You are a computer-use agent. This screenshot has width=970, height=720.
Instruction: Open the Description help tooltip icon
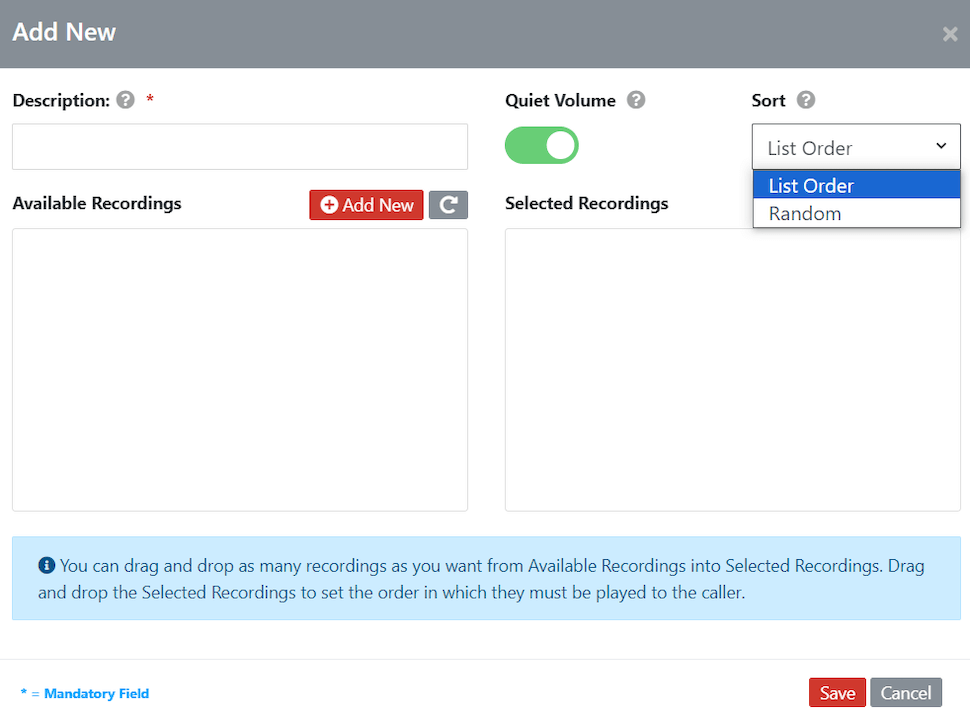[x=125, y=100]
